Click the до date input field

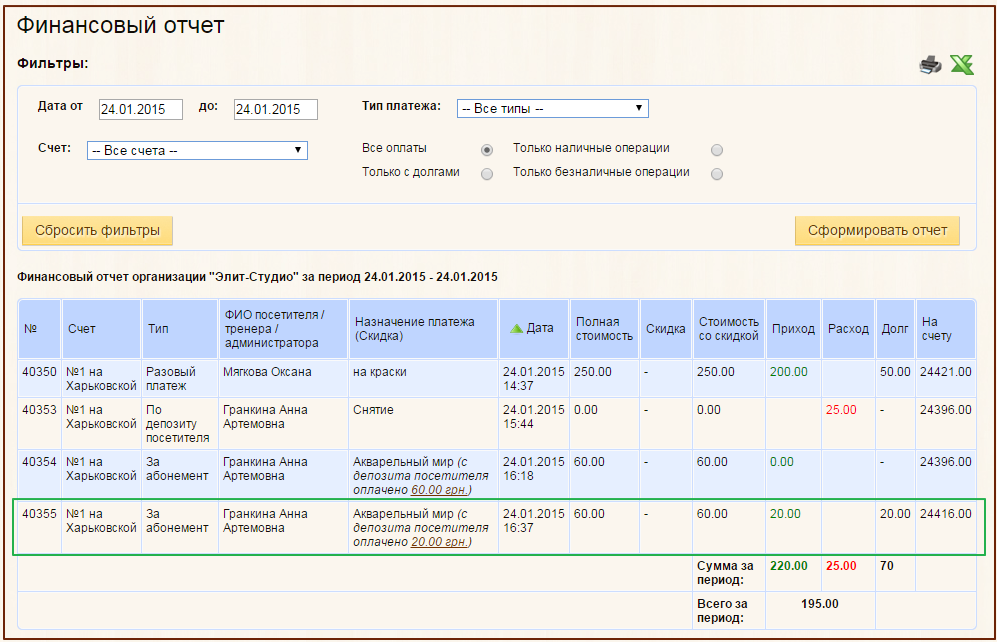pyautogui.click(x=275, y=110)
